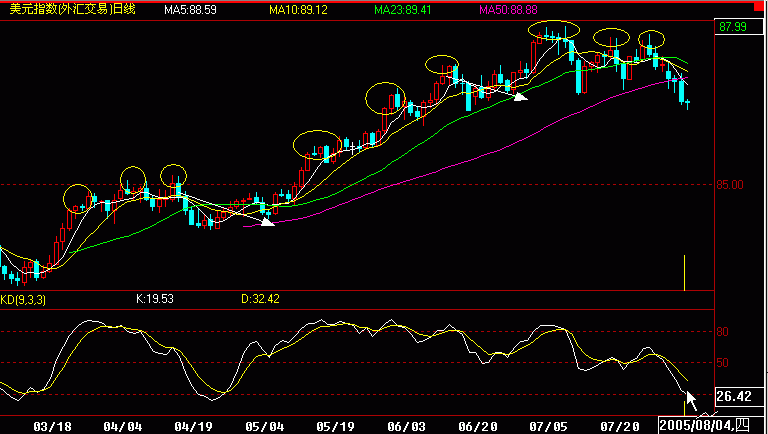Click the 85.00 price axis label
Image resolution: width=768 pixels, height=434 pixels.
click(x=730, y=185)
